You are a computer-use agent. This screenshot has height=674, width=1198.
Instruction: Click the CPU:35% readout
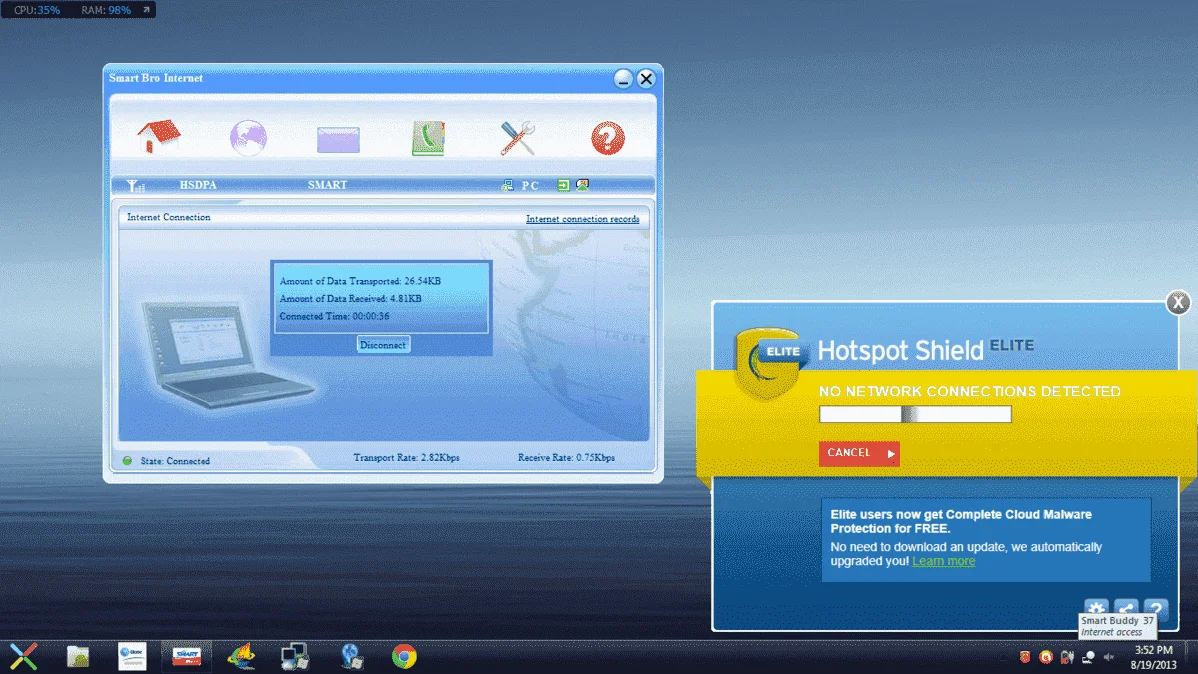click(37, 10)
